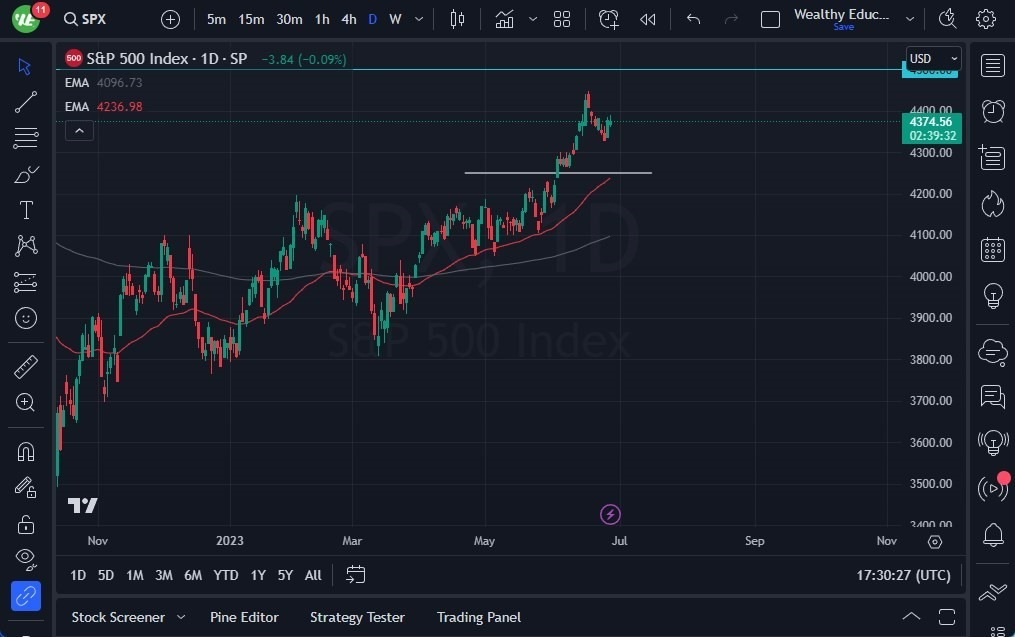Open the alerts alarm clock panel

(992, 111)
